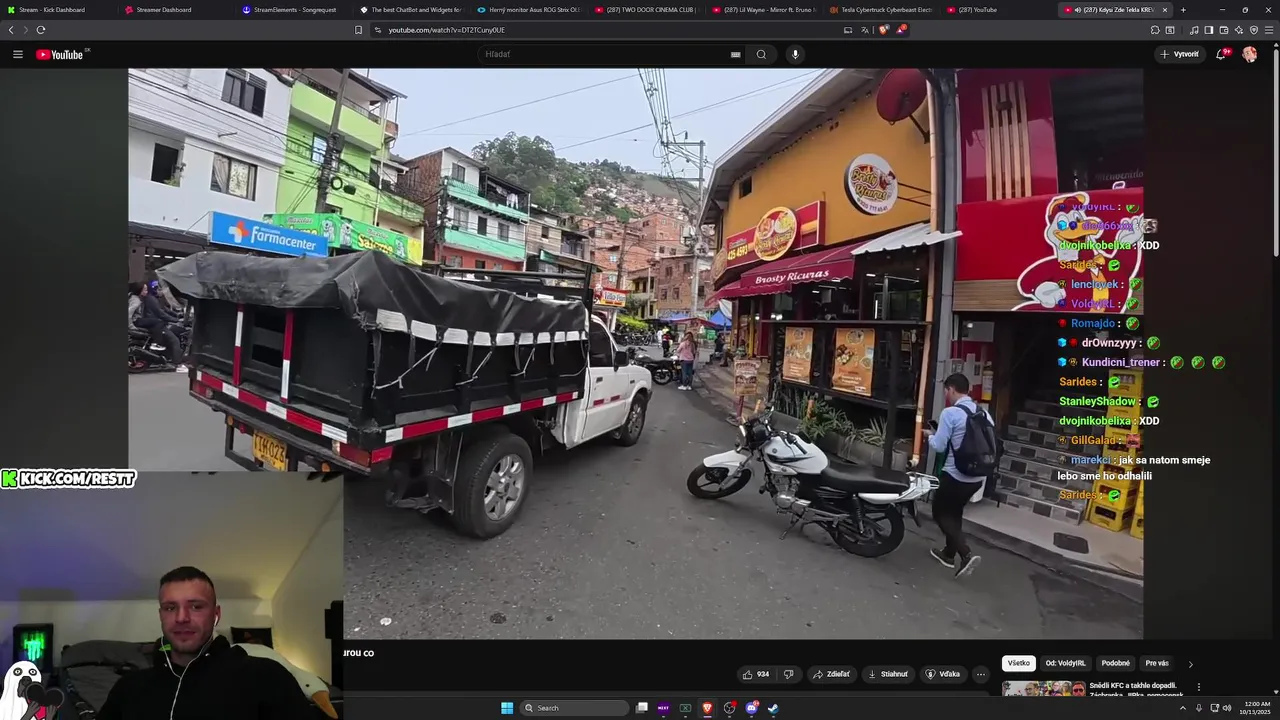1280x720 pixels.
Task: Click the video player to pause
Action: (636, 353)
